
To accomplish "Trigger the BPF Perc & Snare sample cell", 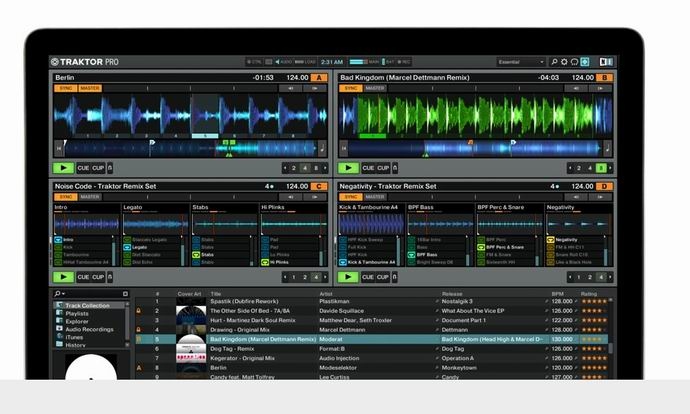I will pyautogui.click(x=481, y=247).
